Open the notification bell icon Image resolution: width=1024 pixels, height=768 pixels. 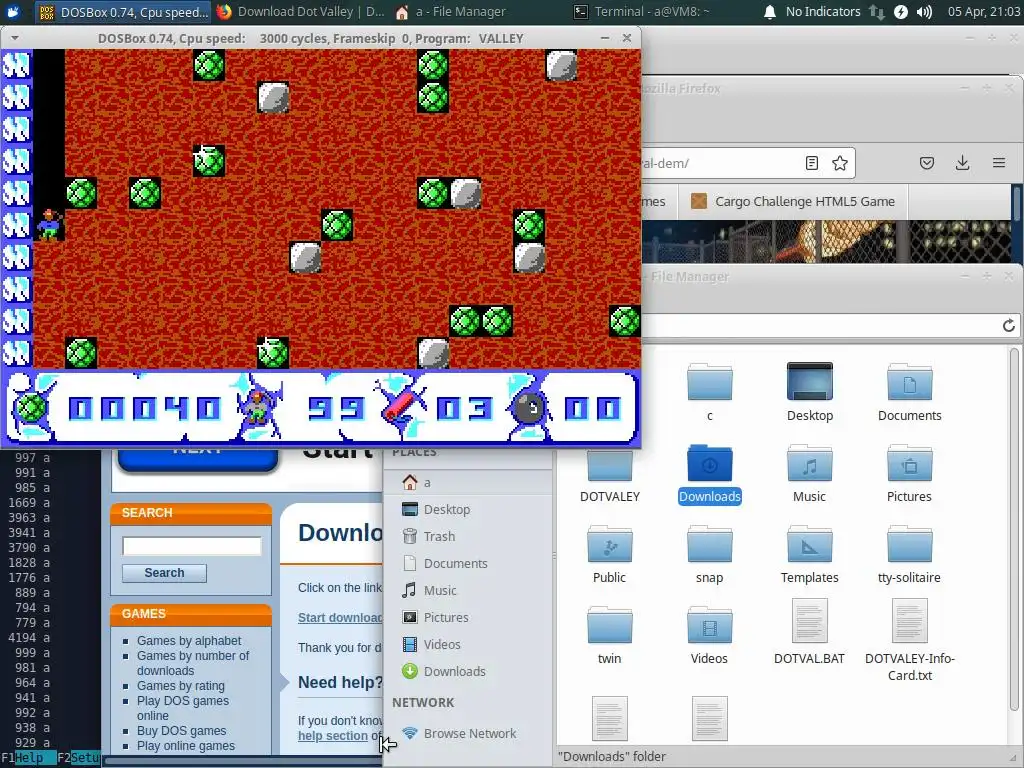(x=770, y=12)
